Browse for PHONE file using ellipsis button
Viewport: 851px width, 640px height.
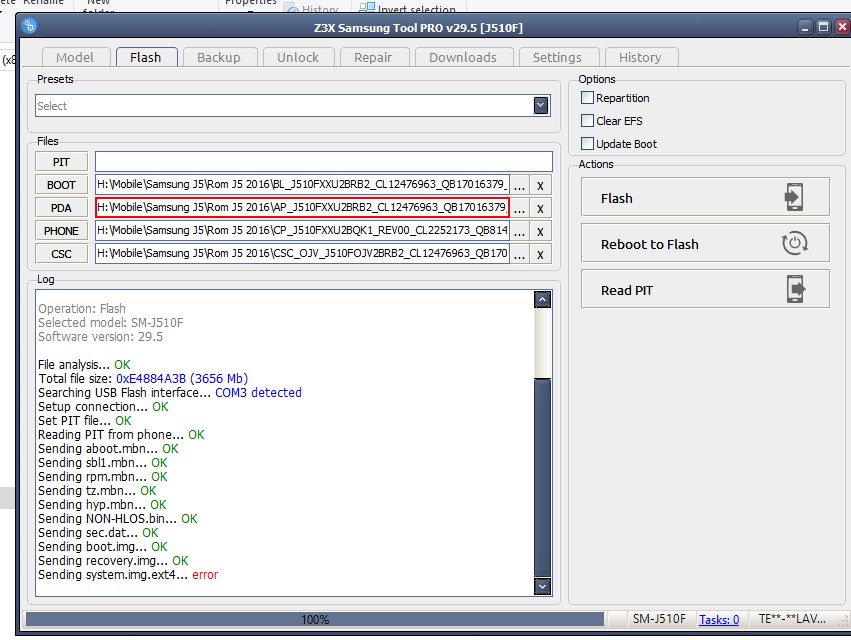tap(519, 231)
